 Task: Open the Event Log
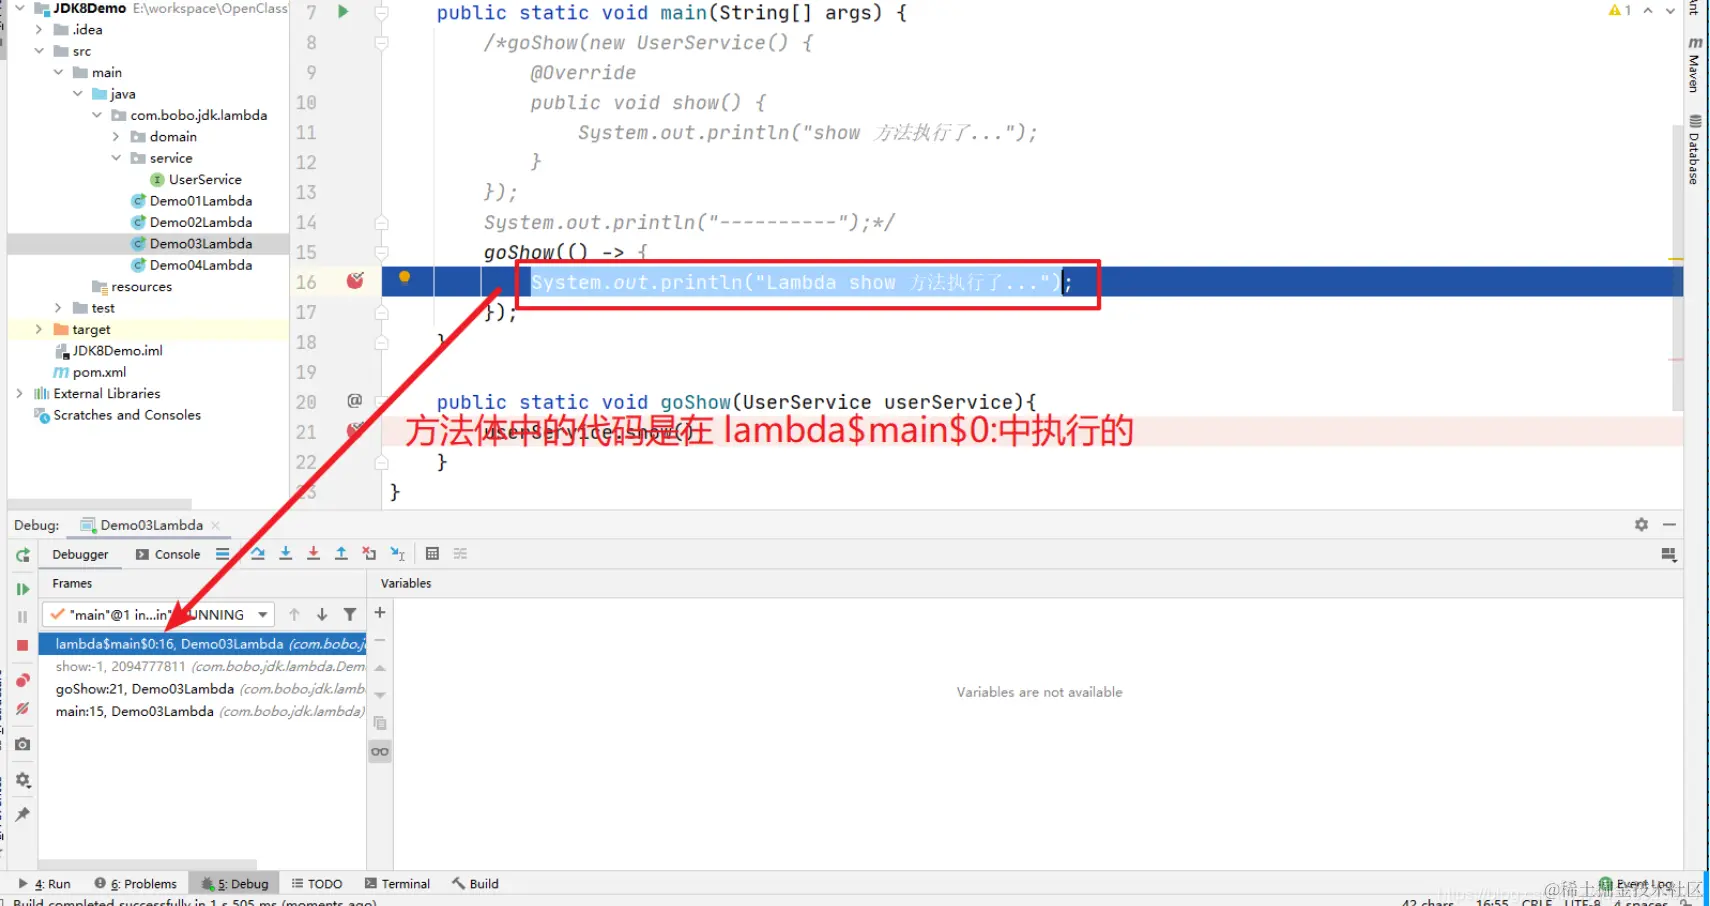[x=1636, y=884]
